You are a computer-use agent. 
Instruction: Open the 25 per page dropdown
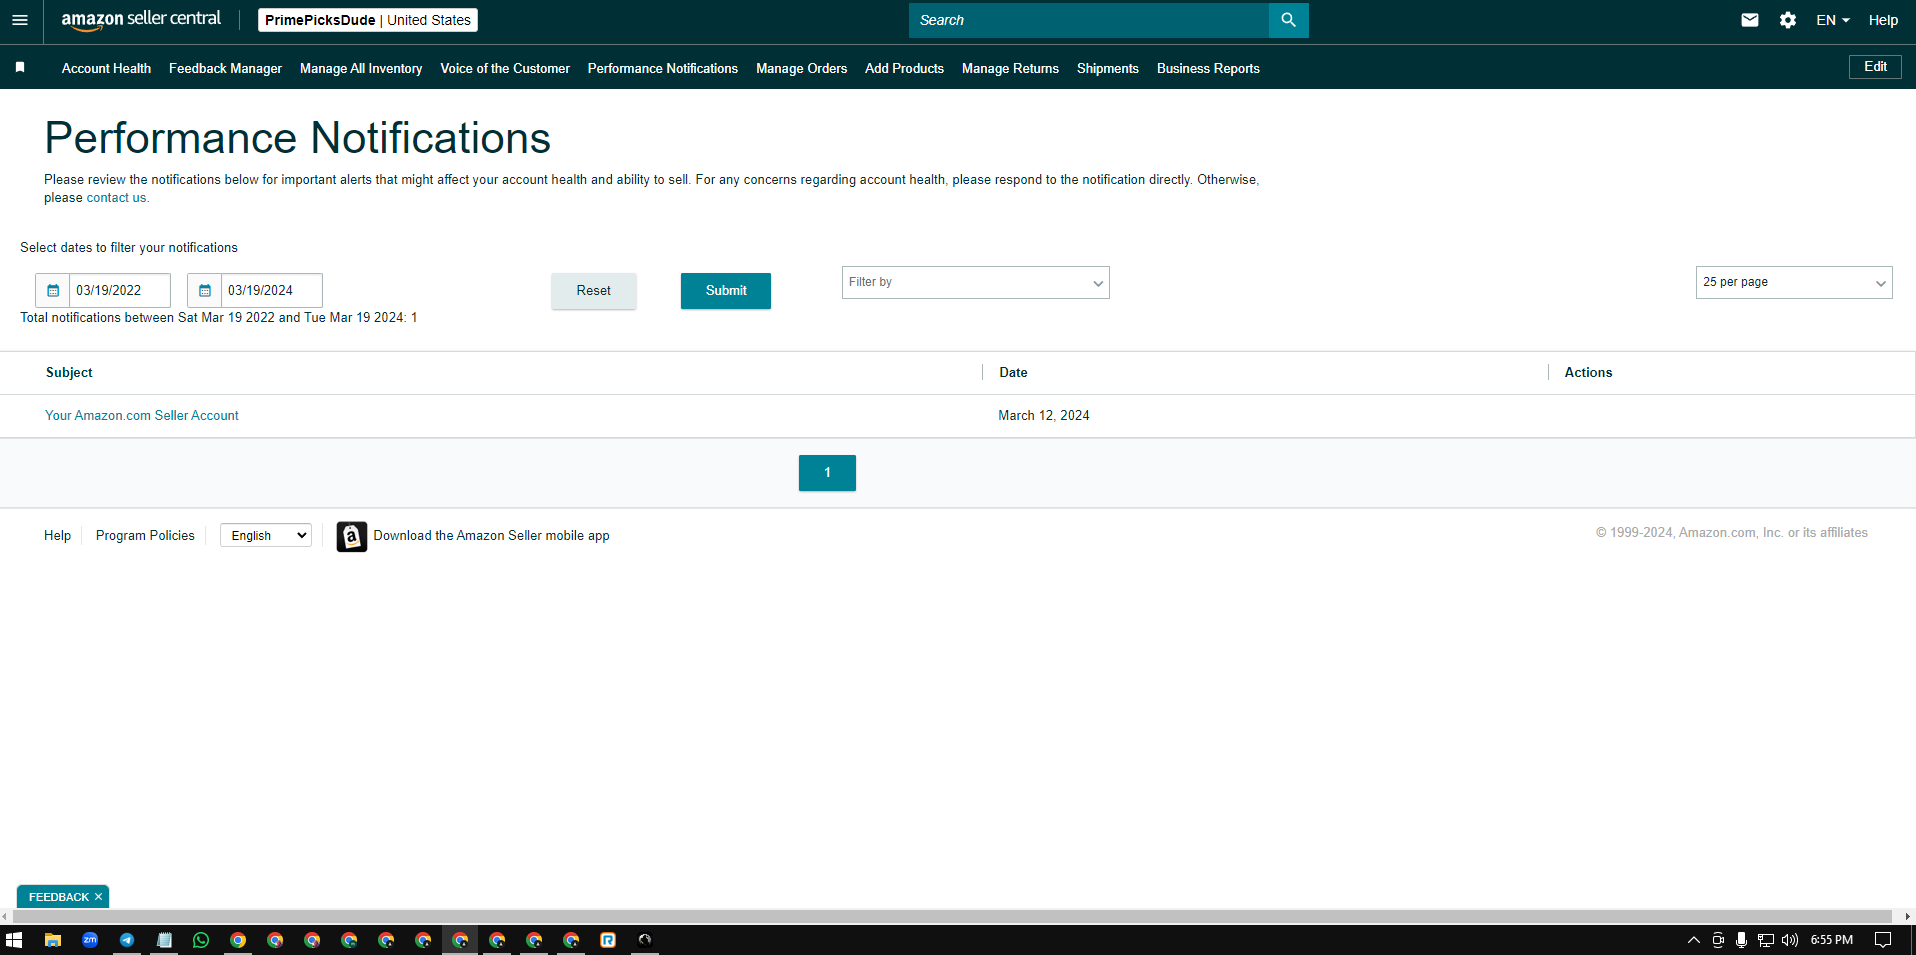pyautogui.click(x=1794, y=282)
